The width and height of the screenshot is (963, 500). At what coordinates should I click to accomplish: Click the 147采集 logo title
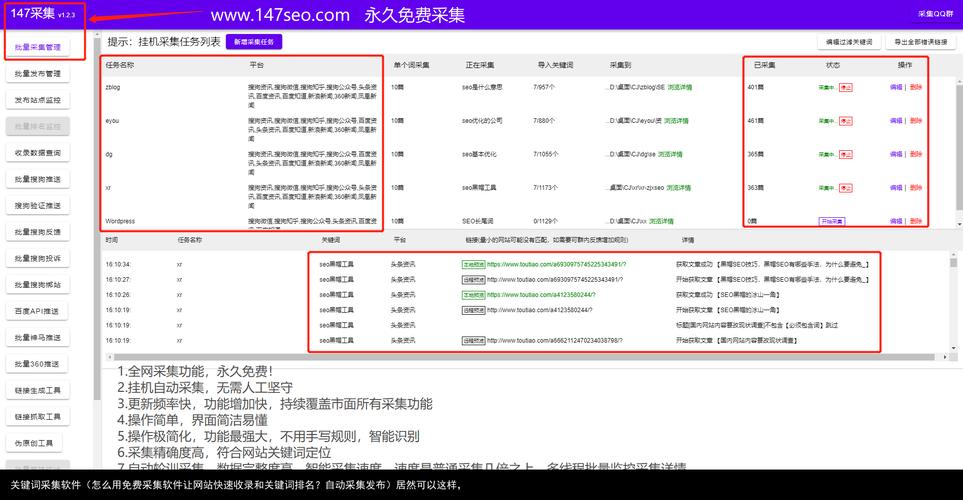coord(33,14)
